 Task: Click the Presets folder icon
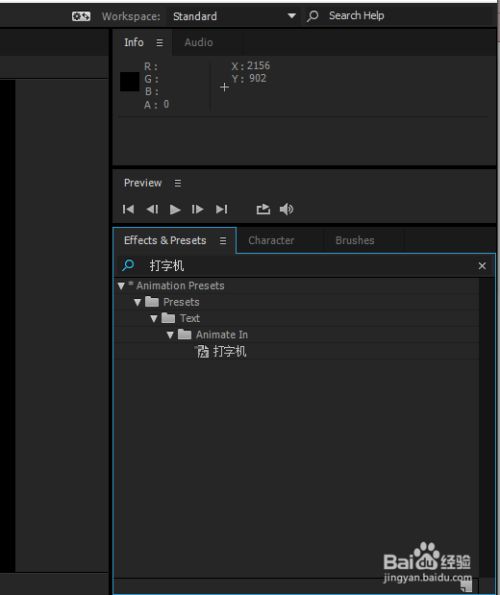[152, 302]
